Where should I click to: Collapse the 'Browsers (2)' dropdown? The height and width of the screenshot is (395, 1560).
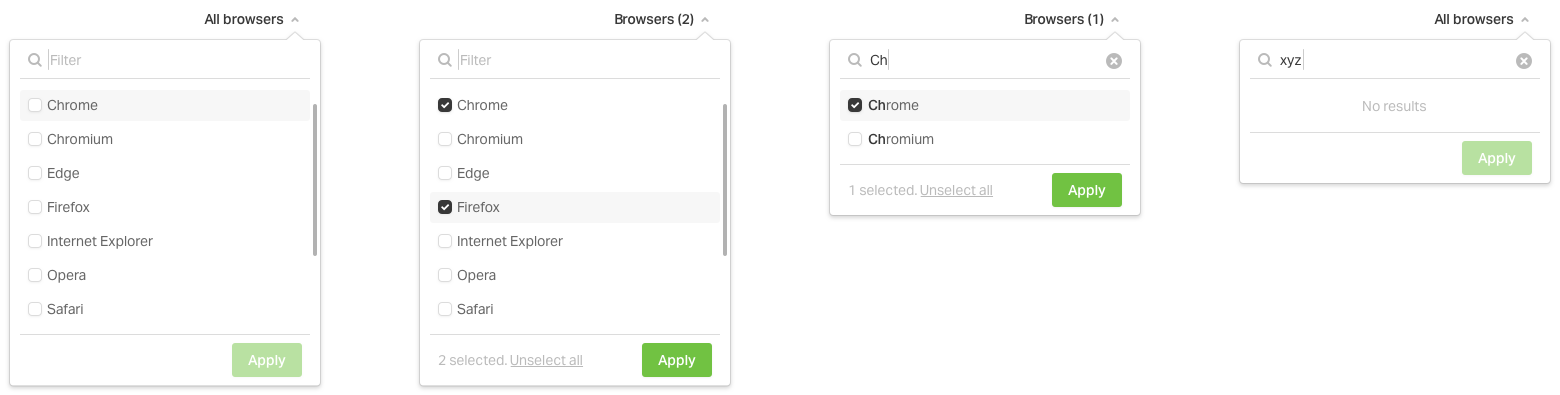click(x=662, y=19)
